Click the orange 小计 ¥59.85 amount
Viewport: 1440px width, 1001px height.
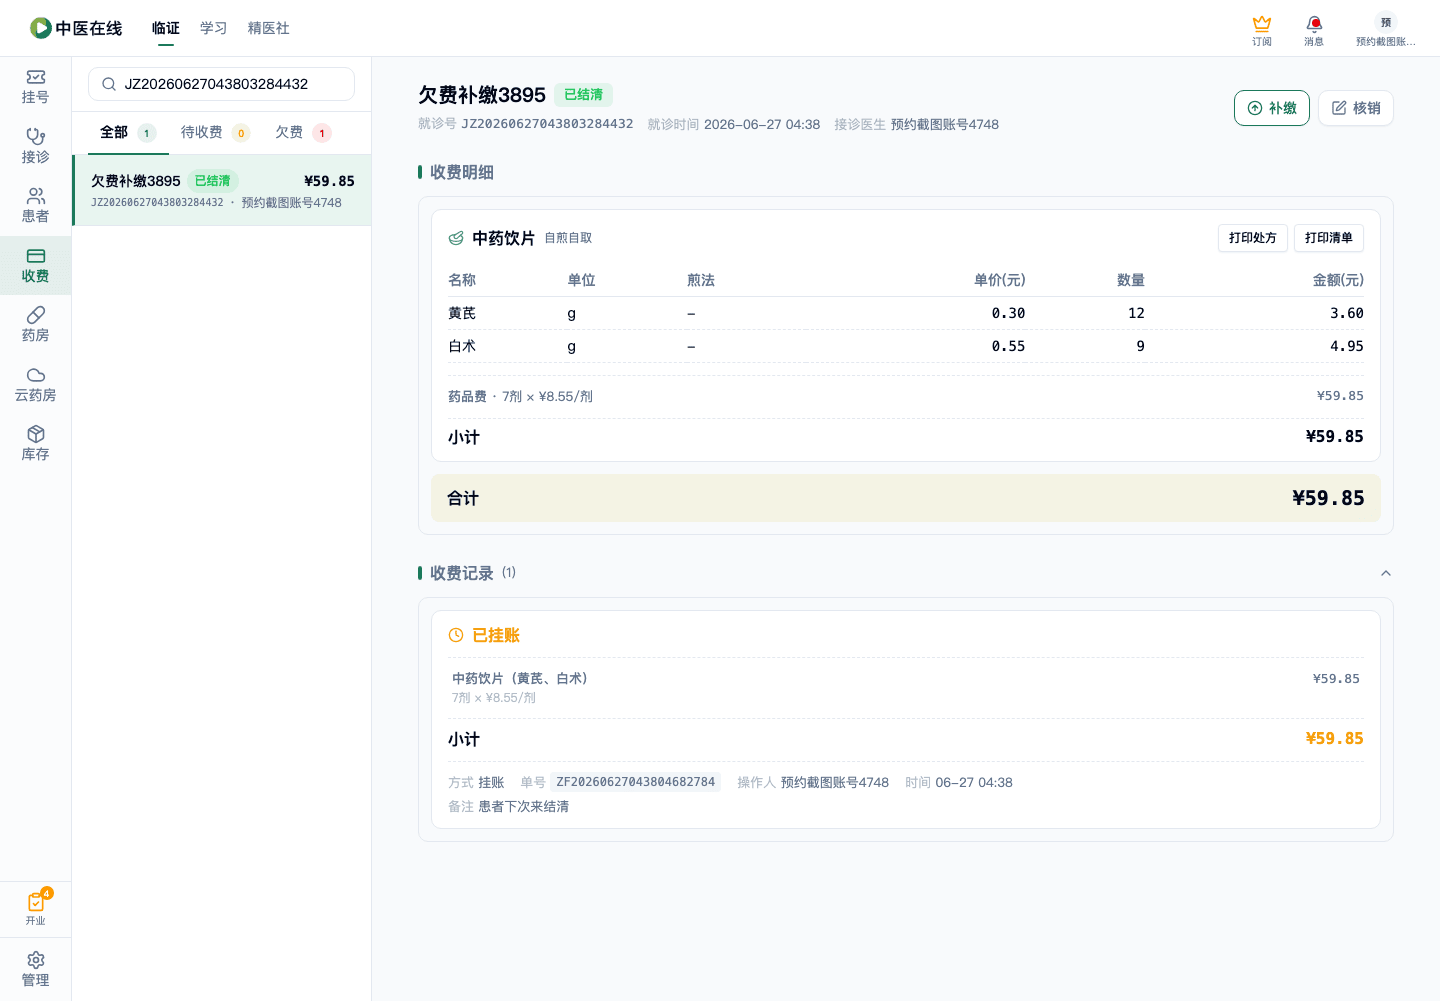1335,738
